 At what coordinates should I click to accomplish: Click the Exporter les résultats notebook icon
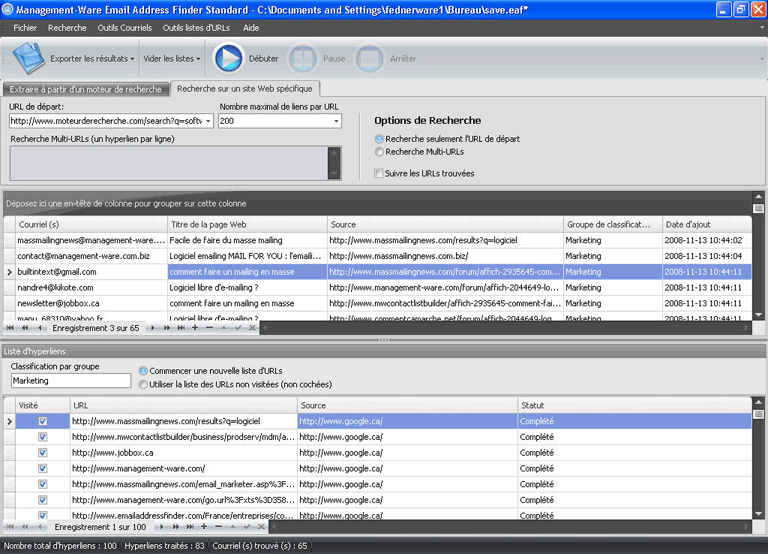(x=29, y=59)
